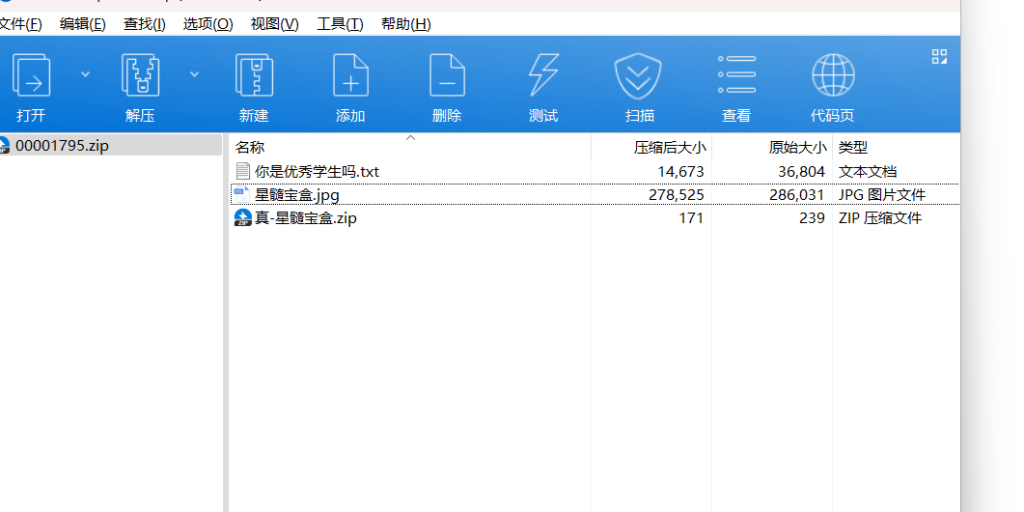Sort by 压缩后大小 column header
1024x512 pixels.
click(669, 147)
